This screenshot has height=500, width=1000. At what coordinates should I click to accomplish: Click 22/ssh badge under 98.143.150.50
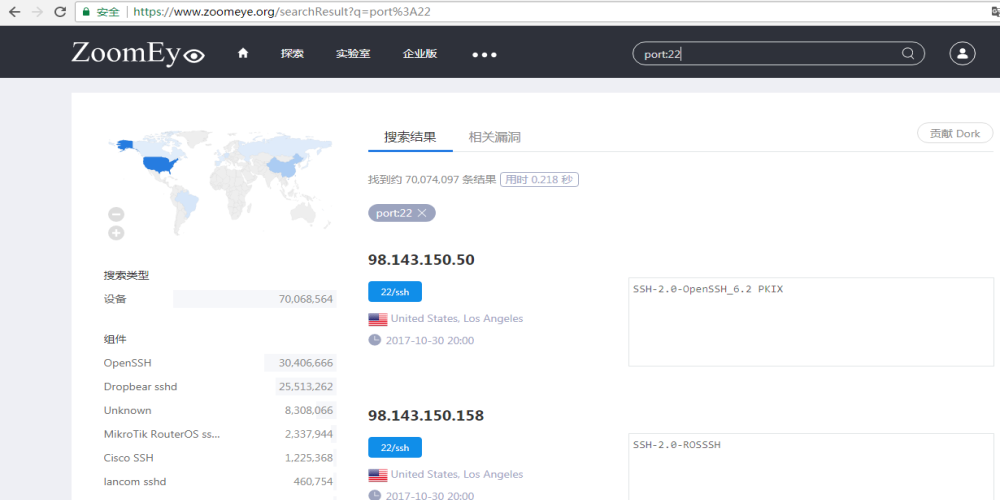point(395,291)
